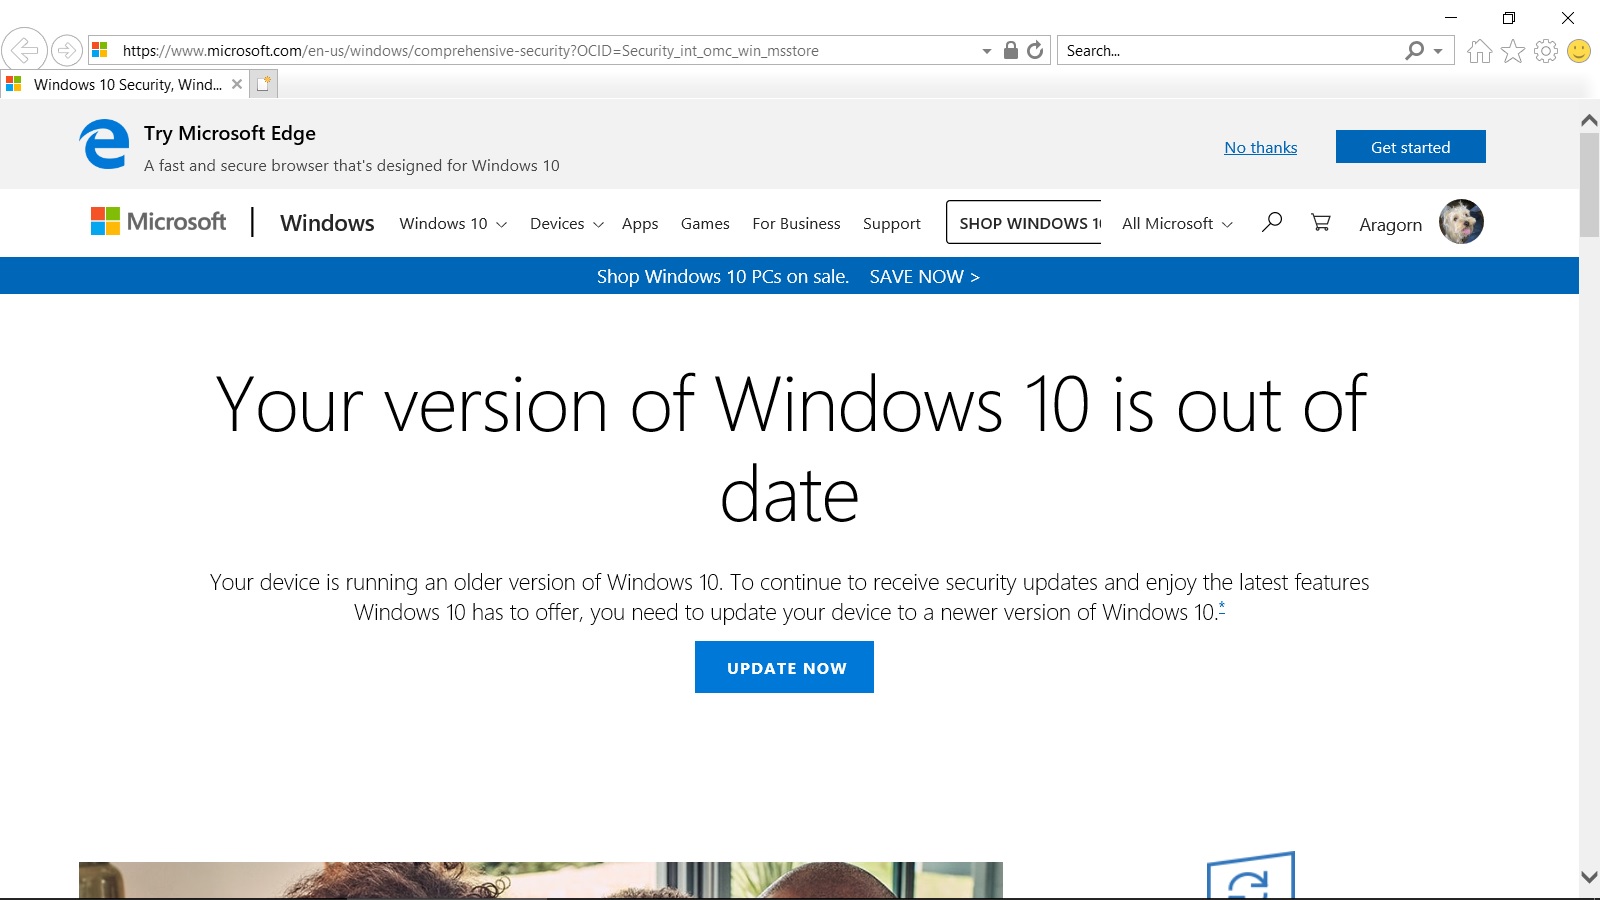The width and height of the screenshot is (1600, 900).
Task: Click the Try Microsoft Edge title text
Action: tap(230, 133)
